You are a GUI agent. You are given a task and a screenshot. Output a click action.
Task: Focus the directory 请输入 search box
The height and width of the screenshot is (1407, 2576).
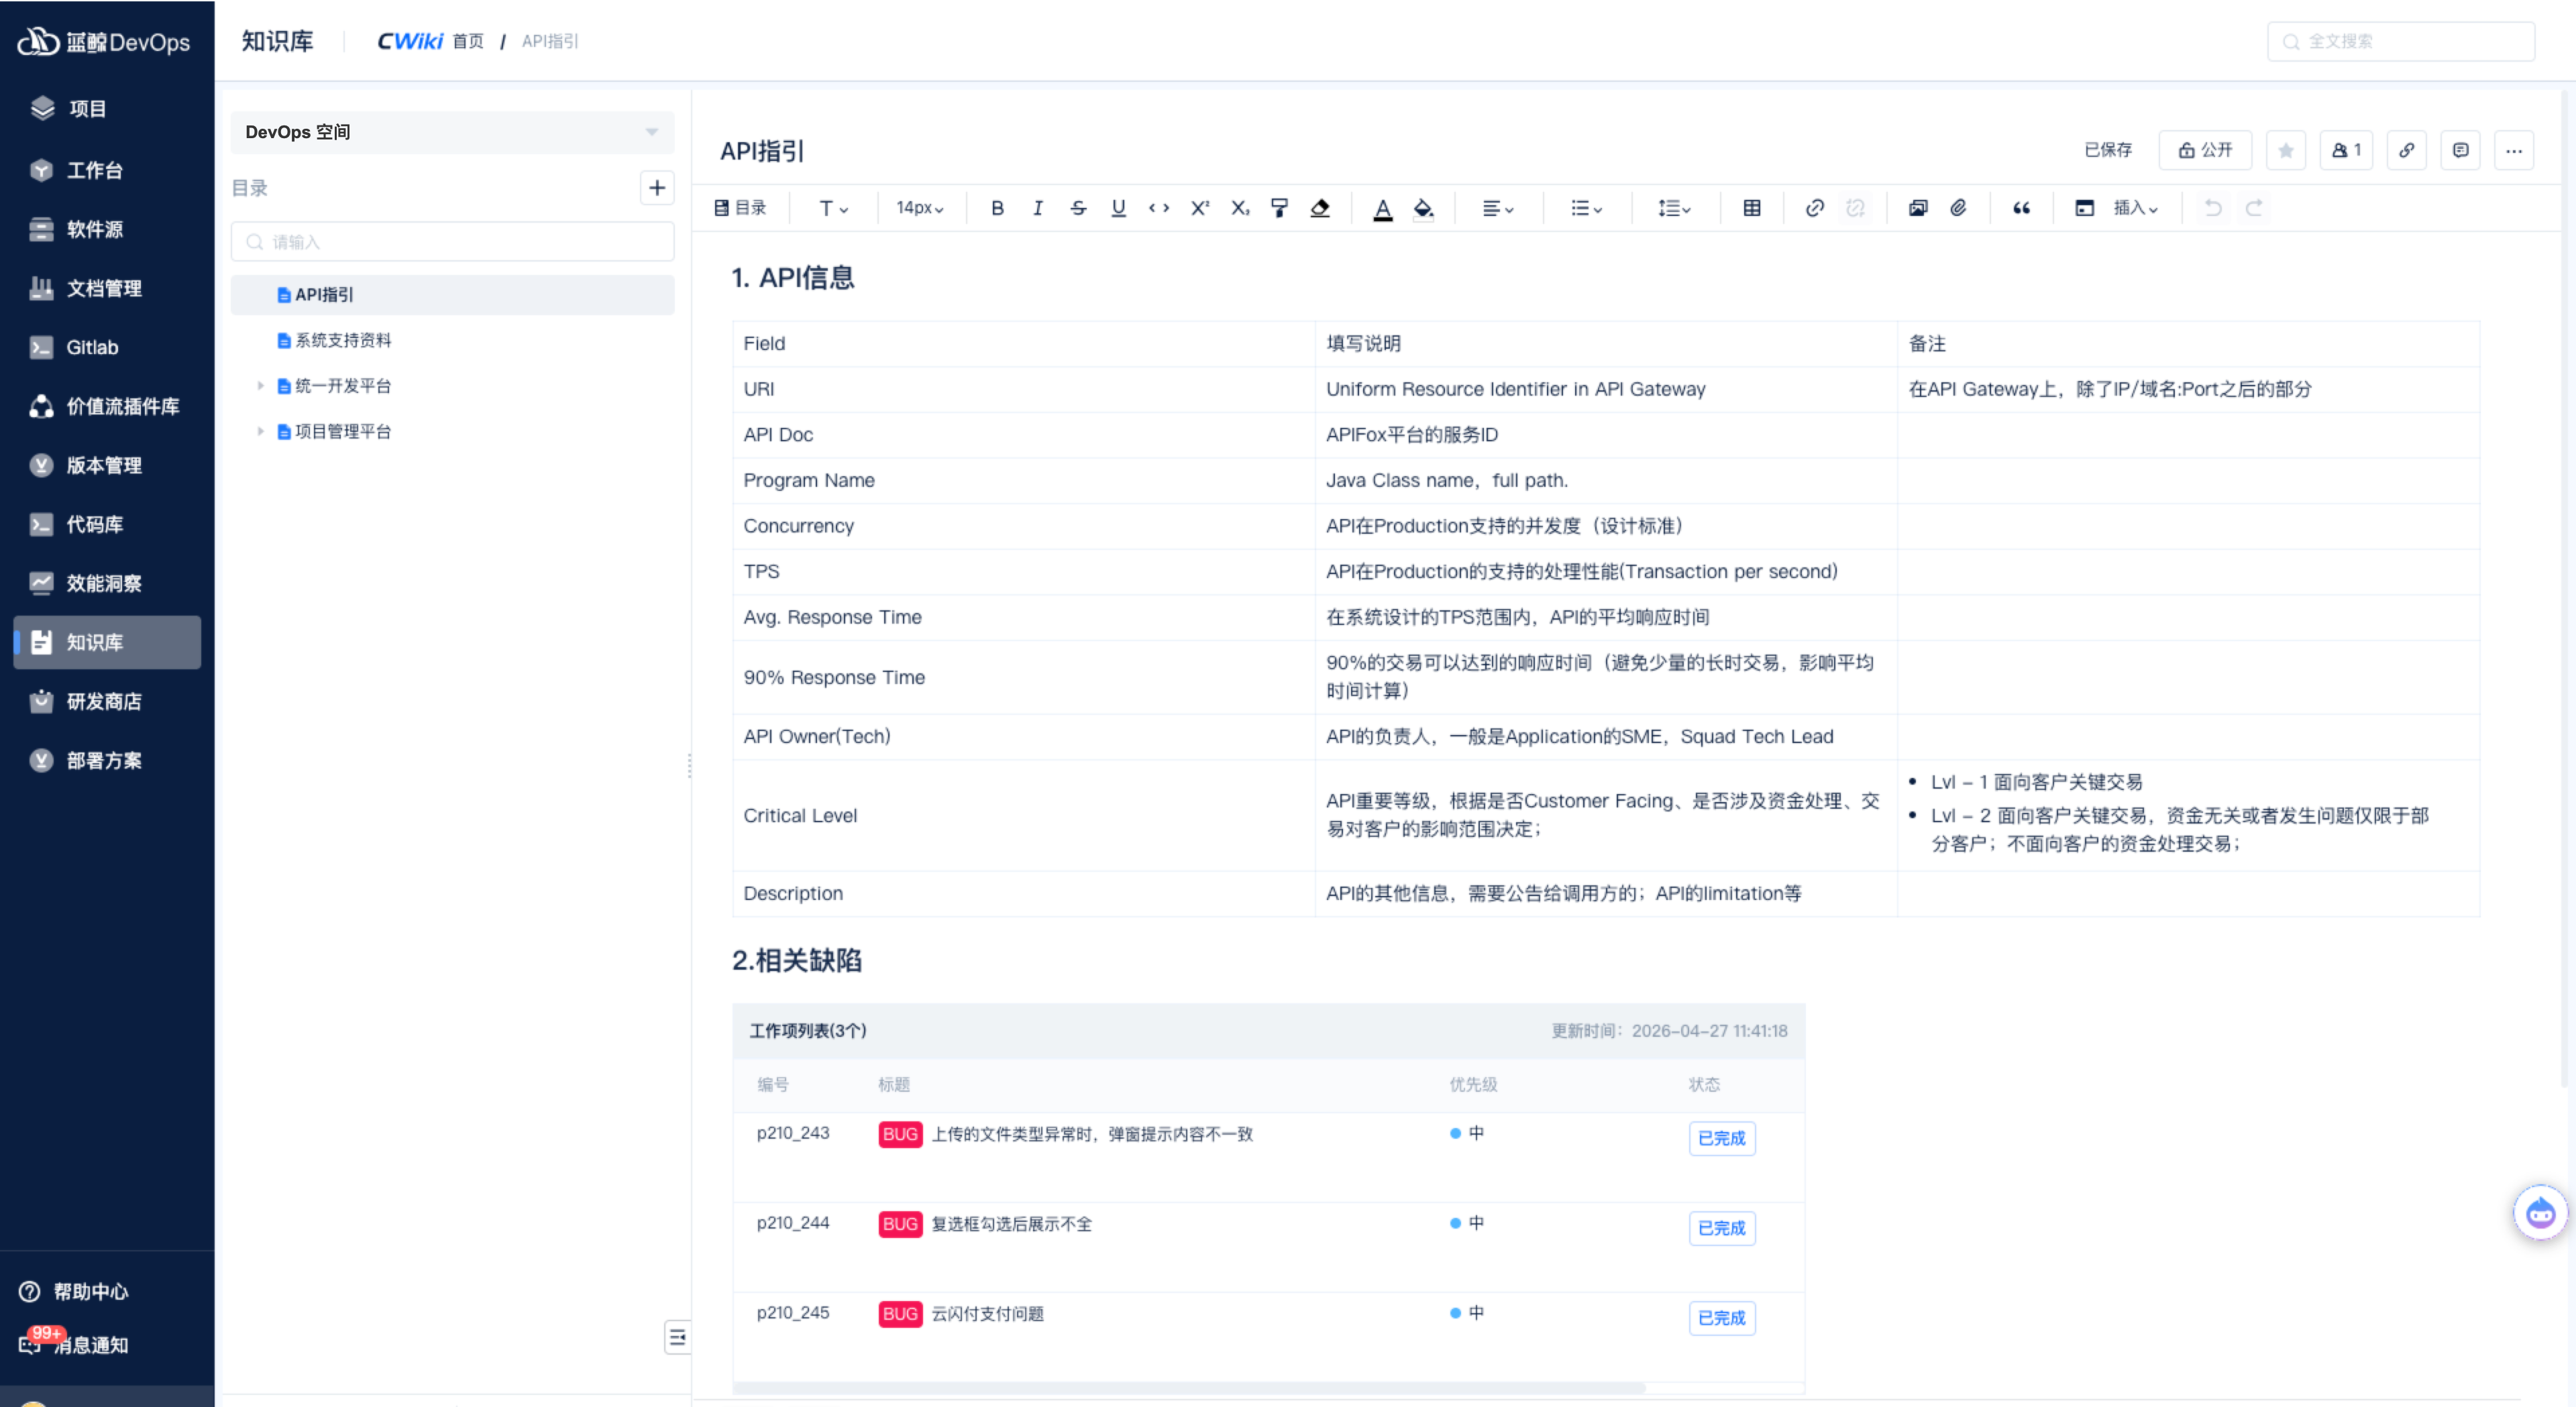click(452, 242)
